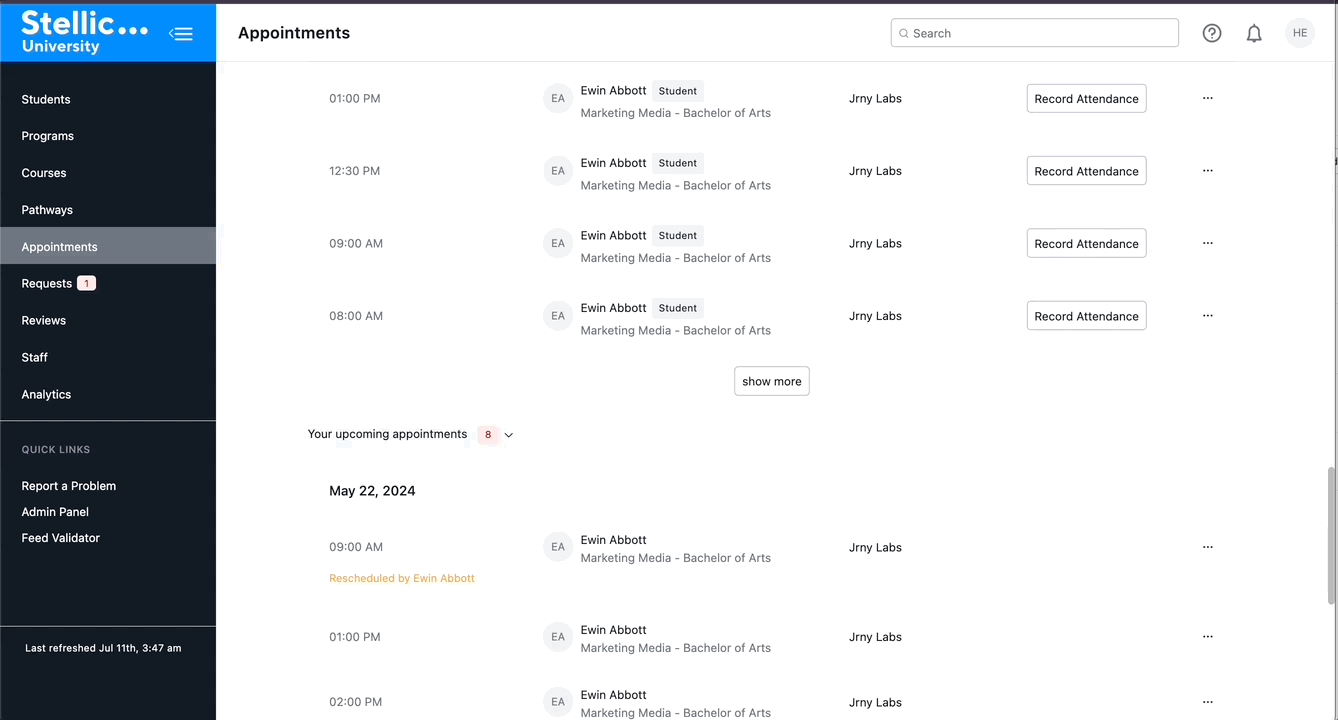The height and width of the screenshot is (720, 1338).
Task: Open the notifications bell icon
Action: (x=1254, y=33)
